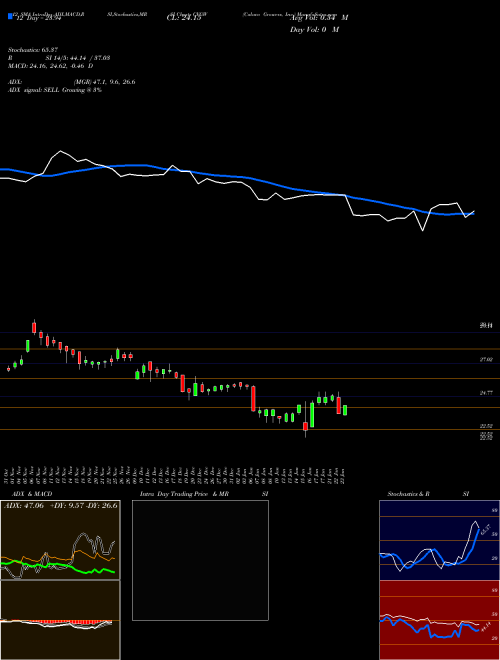The image size is (500, 660).
Task: Click the 27.02 price axis label
Action: (x=486, y=359)
